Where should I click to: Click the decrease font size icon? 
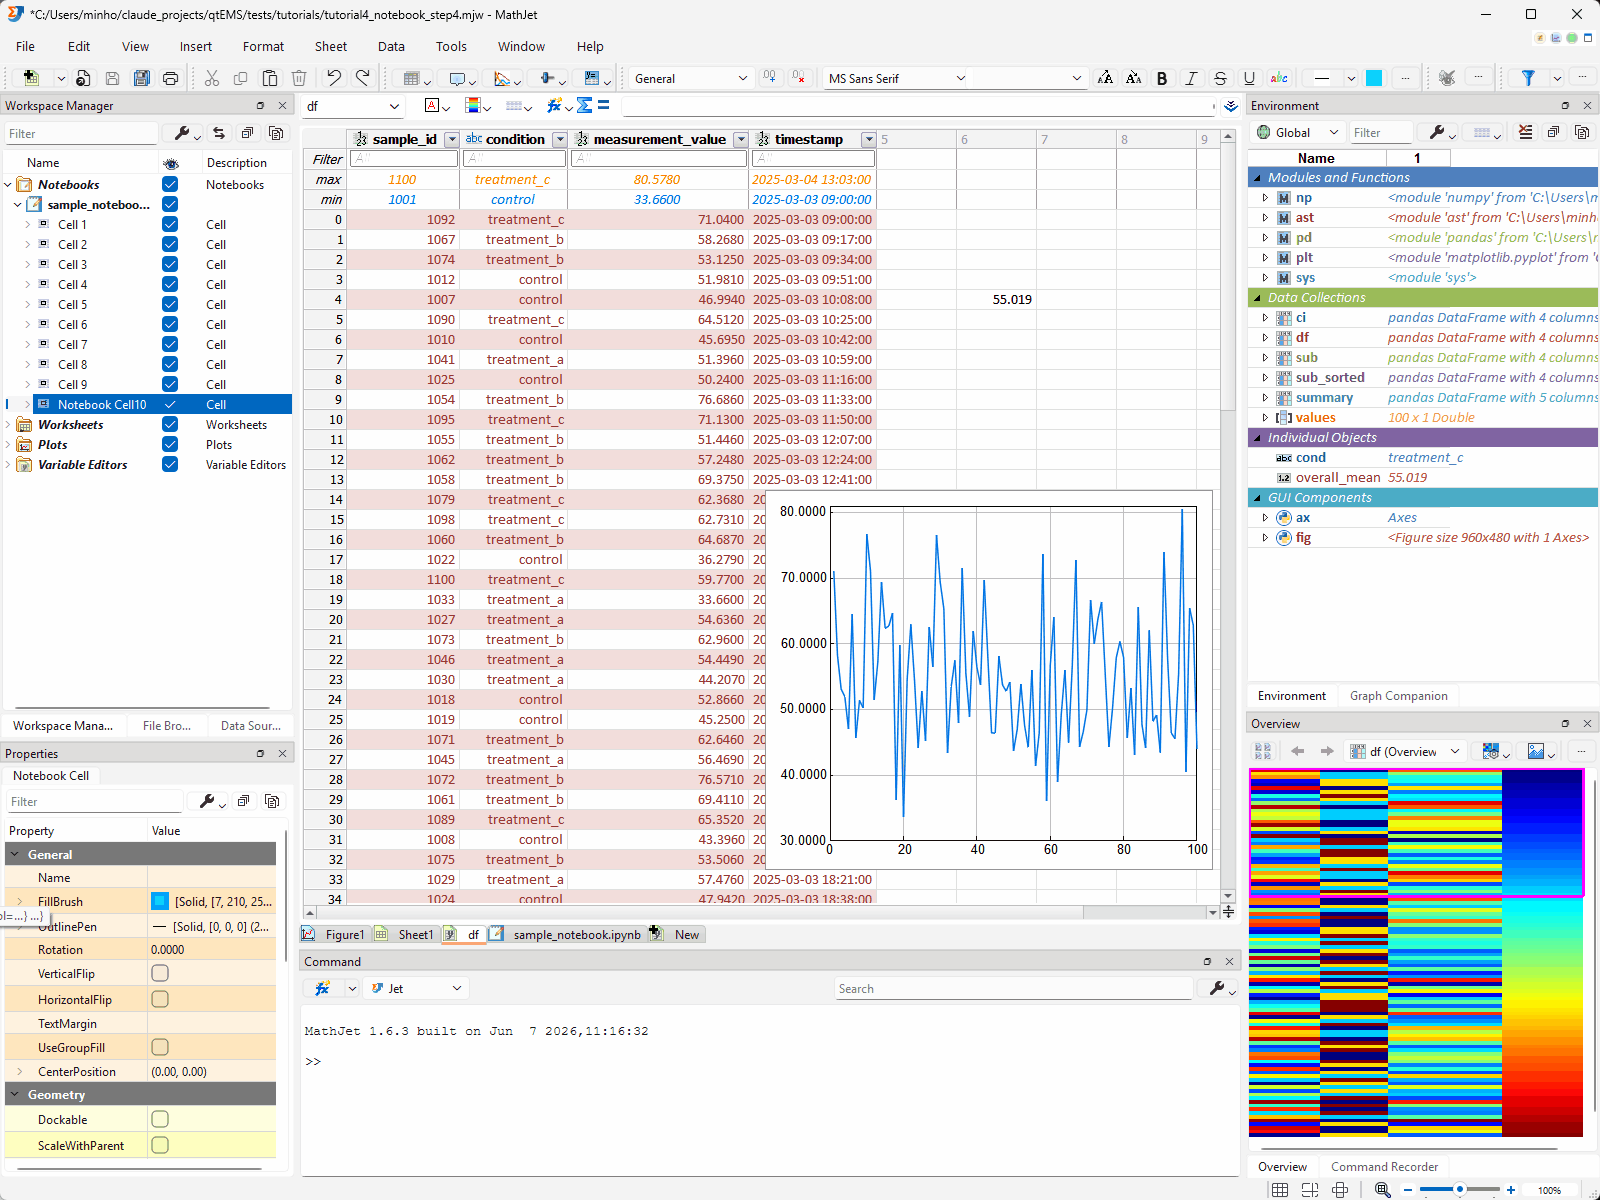click(x=1134, y=78)
